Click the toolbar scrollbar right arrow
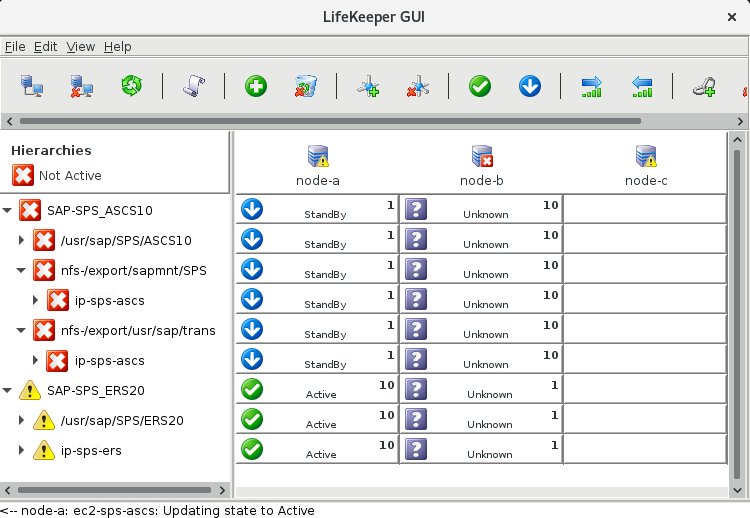The image size is (750, 518). [740, 121]
